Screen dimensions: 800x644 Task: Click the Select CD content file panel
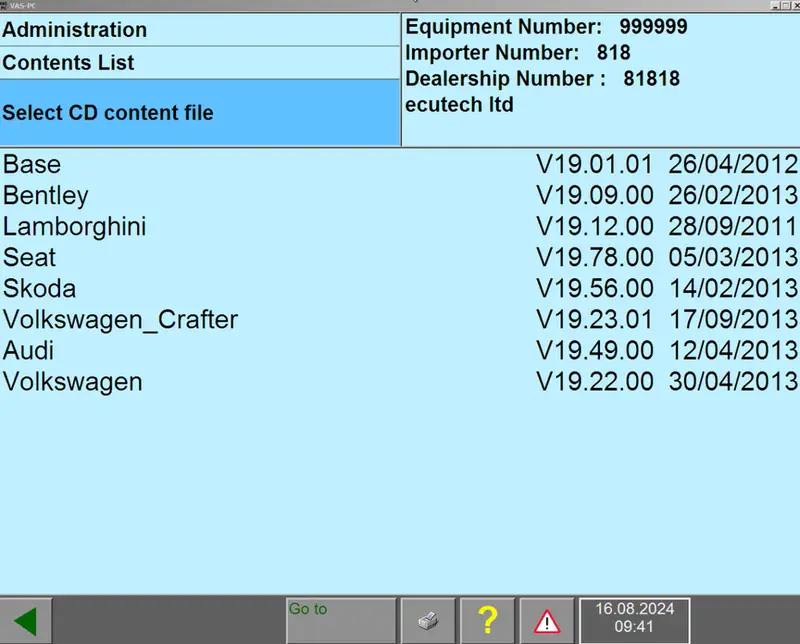pos(199,113)
